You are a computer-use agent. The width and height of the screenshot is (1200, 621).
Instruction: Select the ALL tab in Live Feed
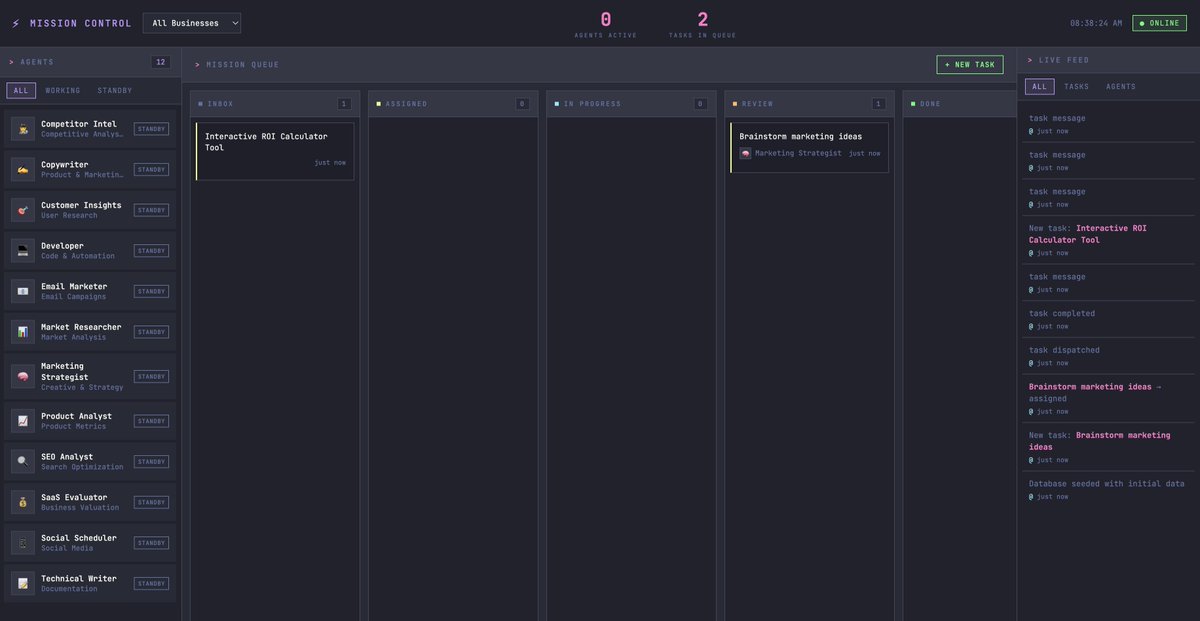click(1039, 87)
